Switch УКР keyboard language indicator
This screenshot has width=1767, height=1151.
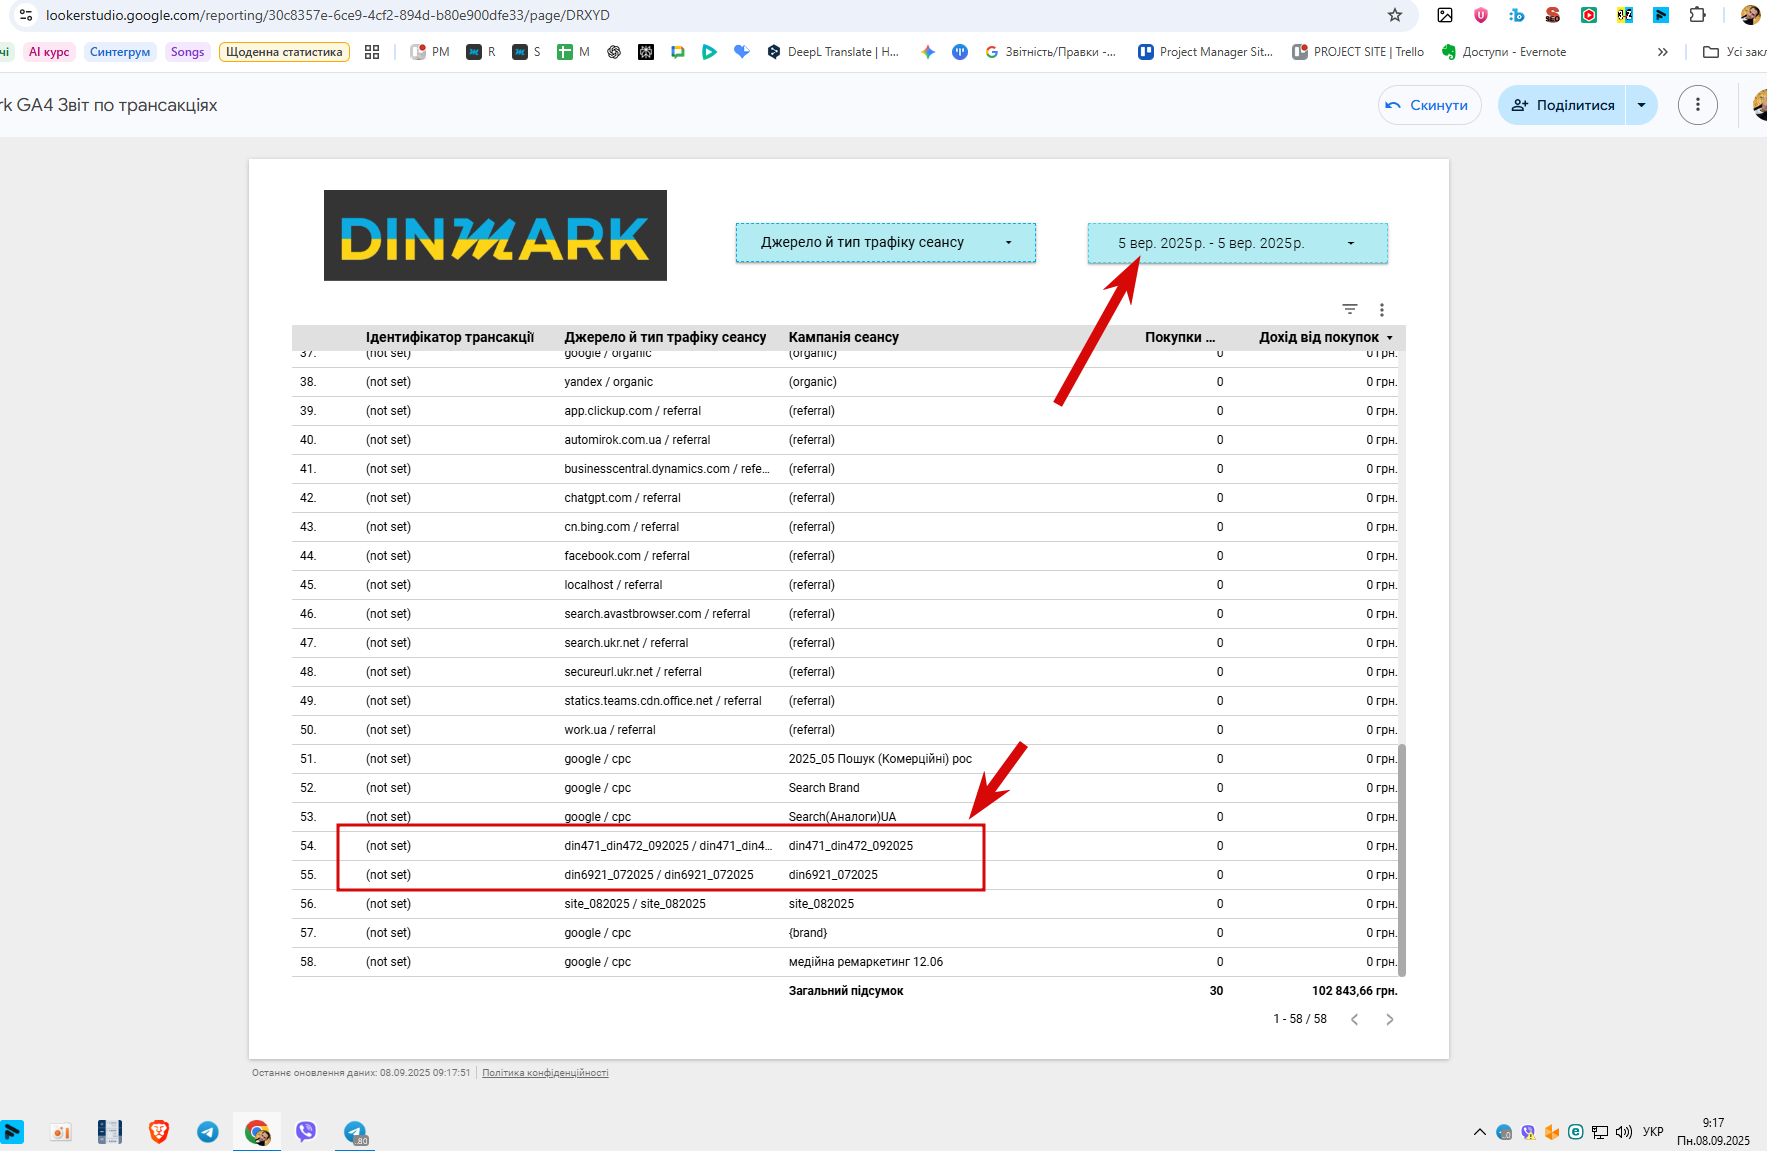[1653, 1132]
